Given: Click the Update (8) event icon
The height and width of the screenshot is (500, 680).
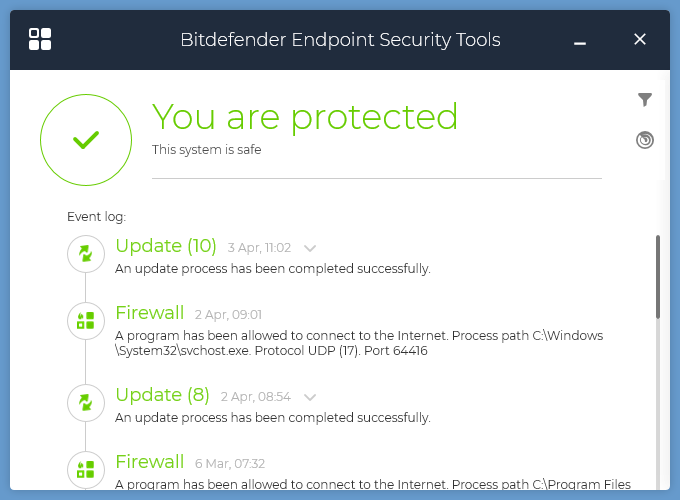Looking at the screenshot, I should [85, 403].
